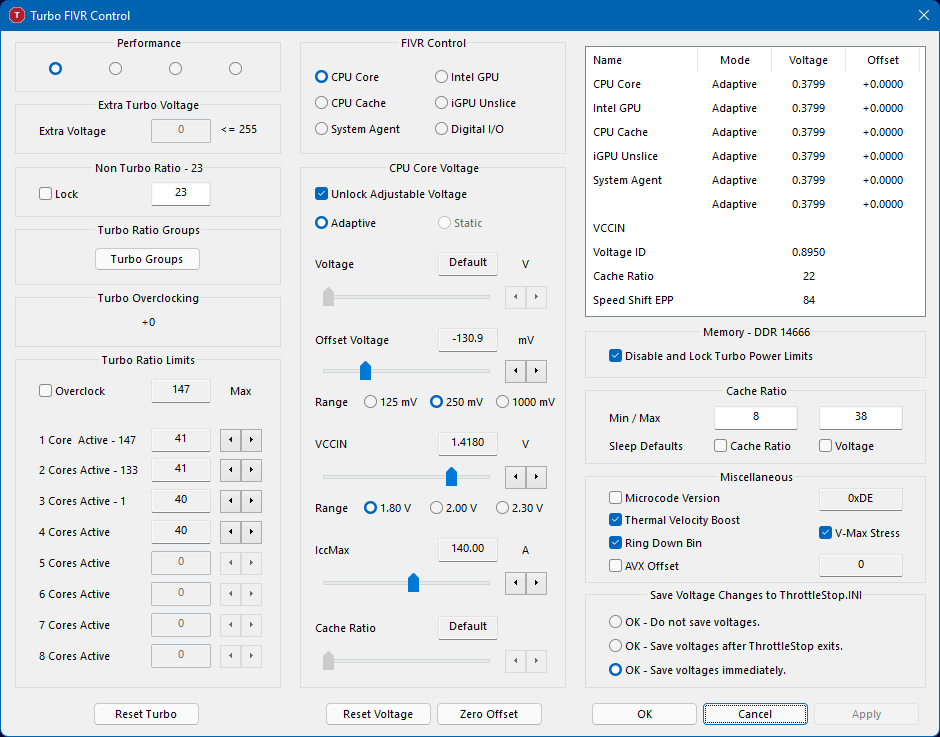The image size is (940, 737).
Task: Choose the 1000 mV offset range option
Action: point(503,402)
